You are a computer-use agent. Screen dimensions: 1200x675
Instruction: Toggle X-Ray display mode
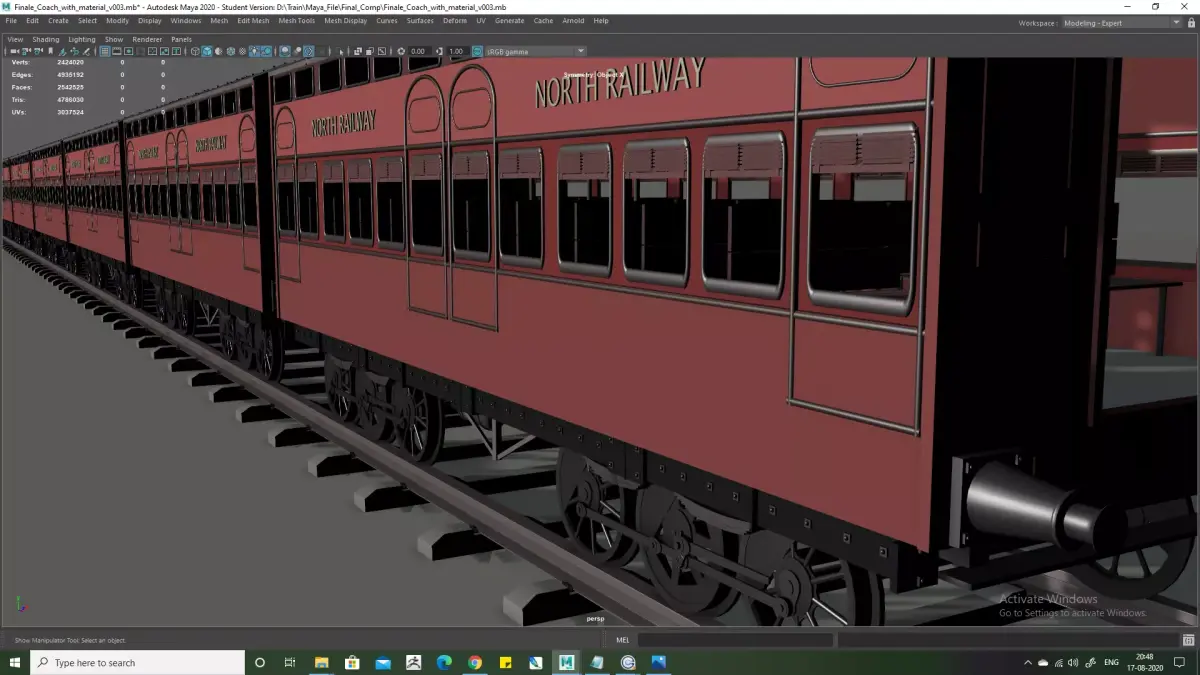tap(357, 51)
